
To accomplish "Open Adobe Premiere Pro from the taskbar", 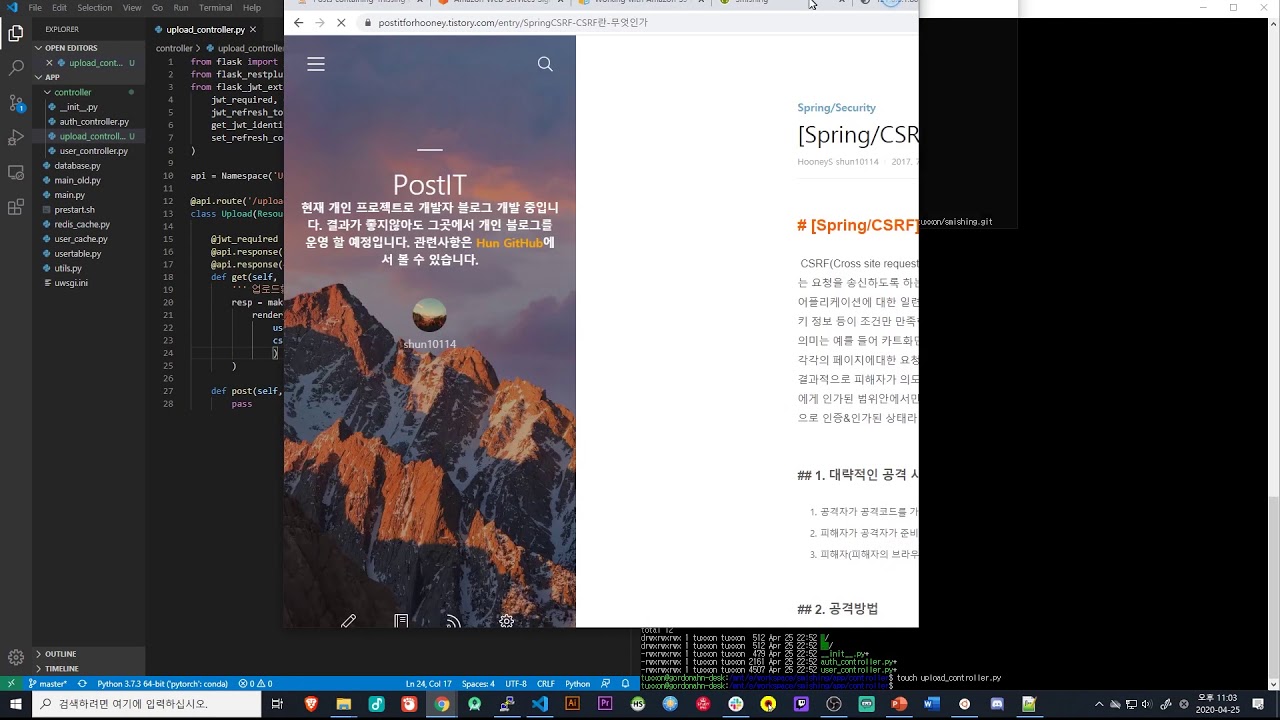I will point(605,704).
